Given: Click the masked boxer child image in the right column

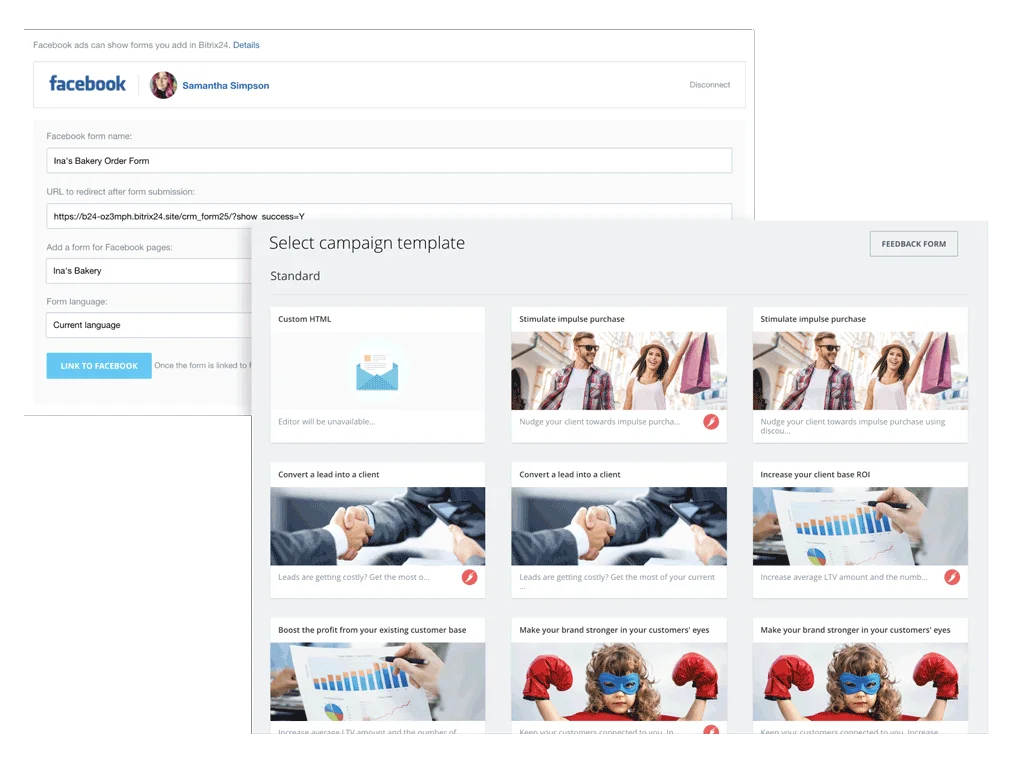Looking at the screenshot, I should [860, 682].
